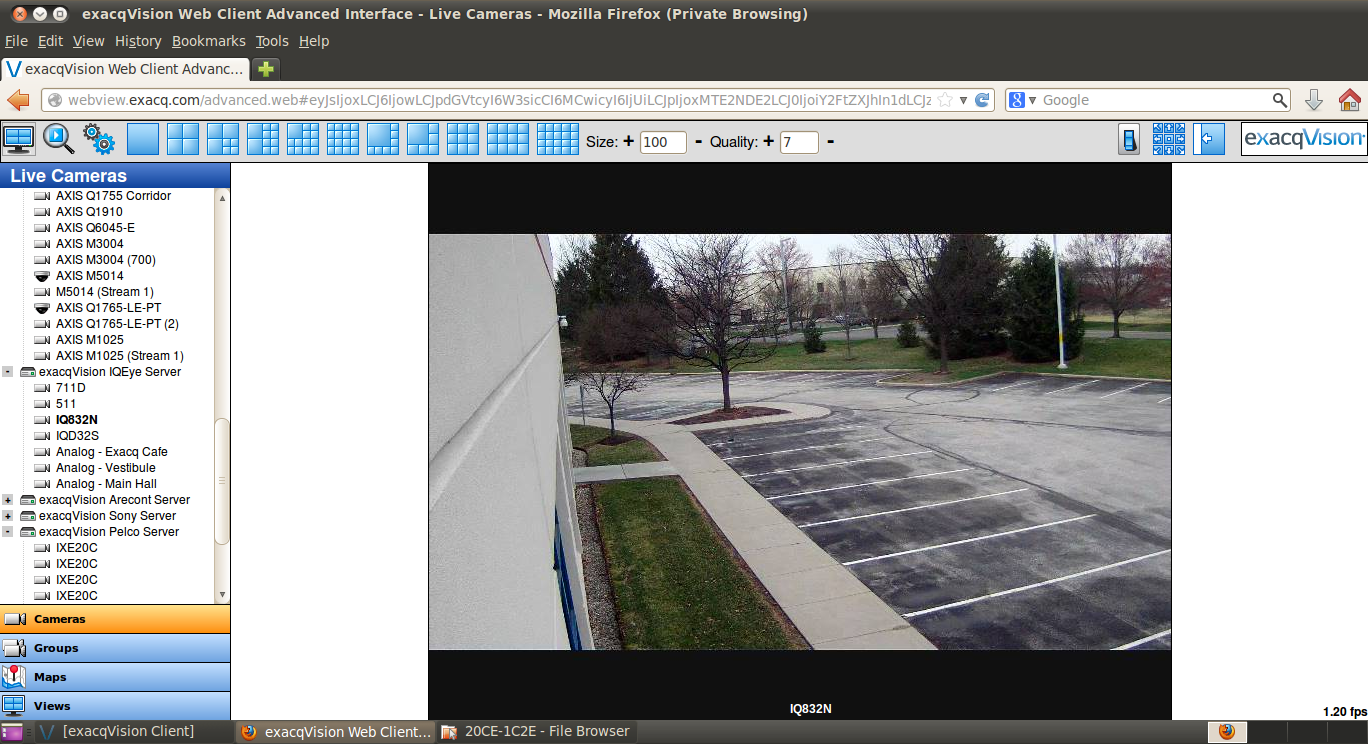
Task: Collapse the exacqVision IQEye Server node
Action: tap(8, 372)
